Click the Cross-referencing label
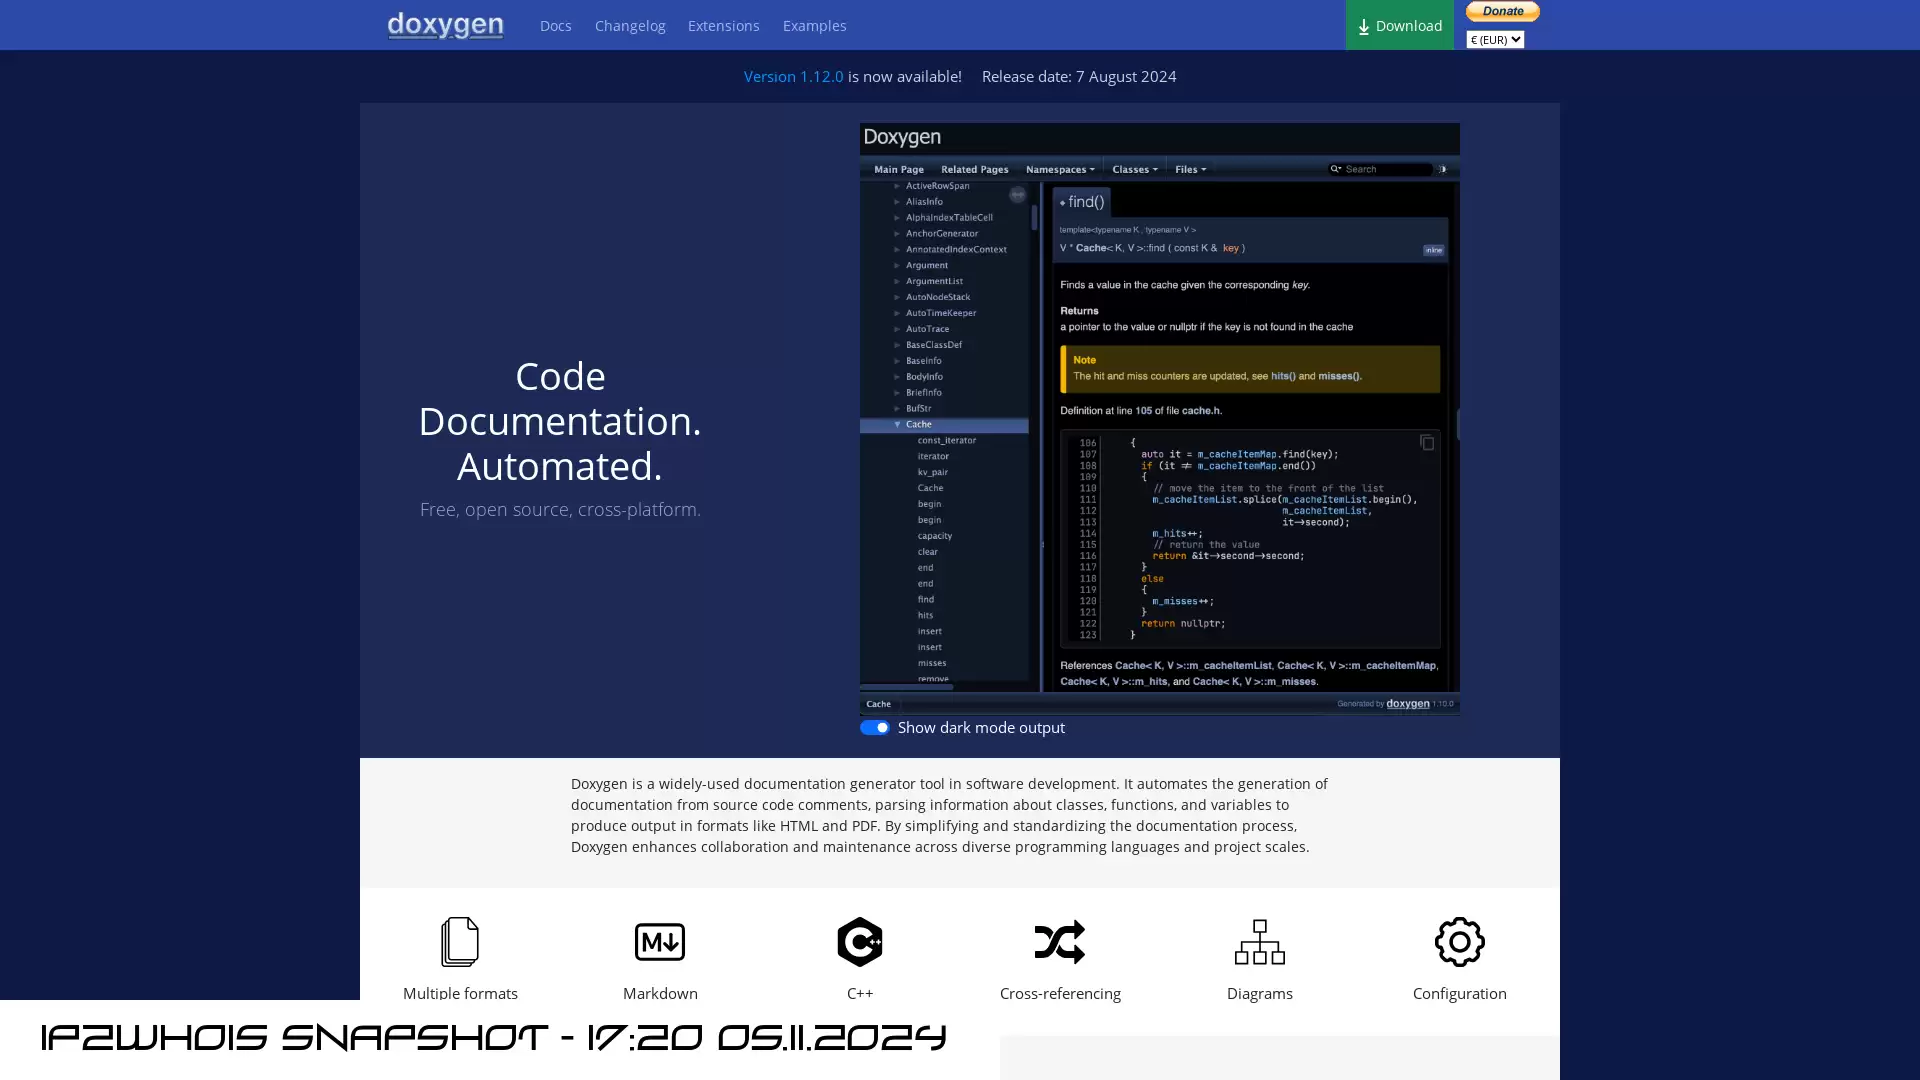 click(1060, 993)
